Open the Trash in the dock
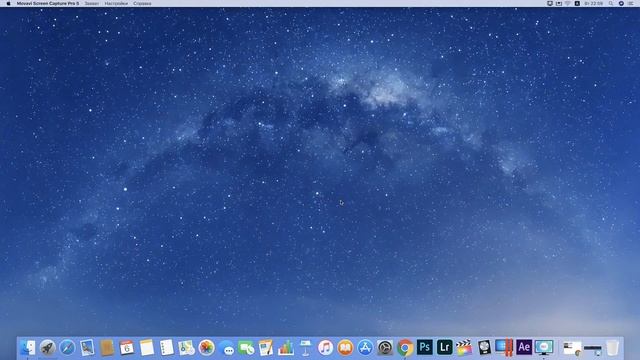This screenshot has width=640, height=360. (612, 348)
